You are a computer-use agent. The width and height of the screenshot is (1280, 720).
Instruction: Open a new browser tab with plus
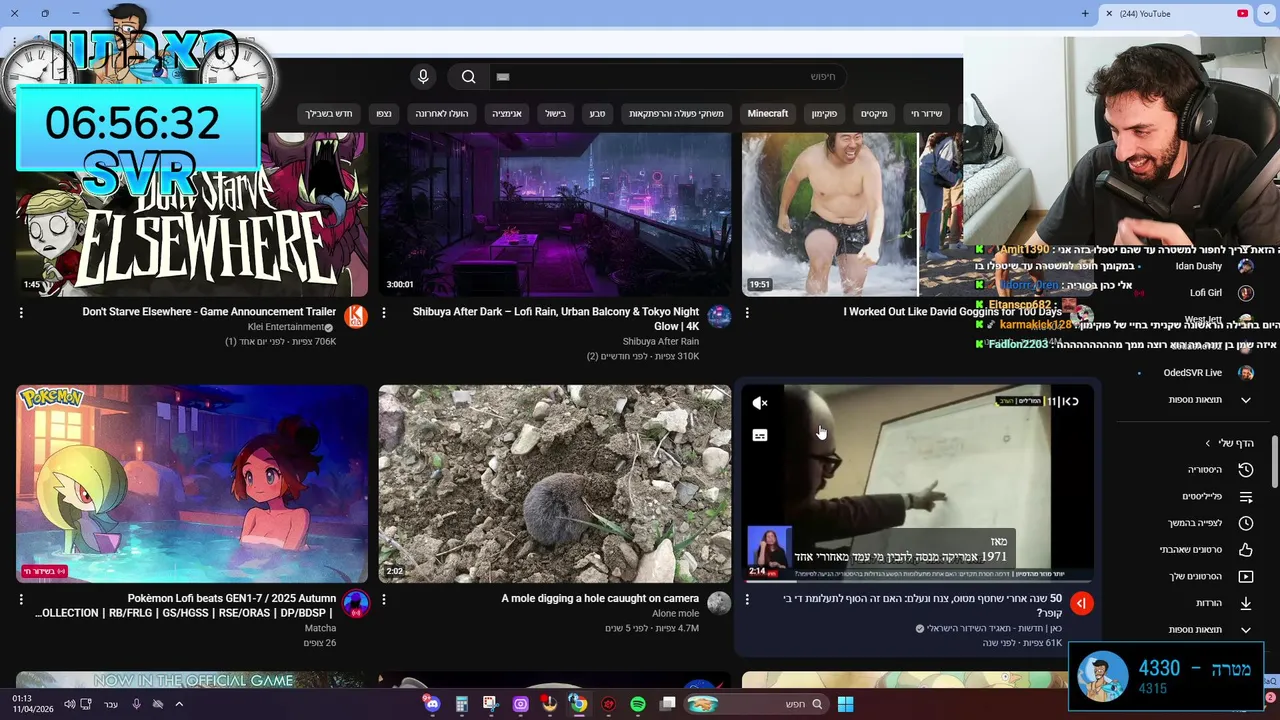coord(1085,14)
